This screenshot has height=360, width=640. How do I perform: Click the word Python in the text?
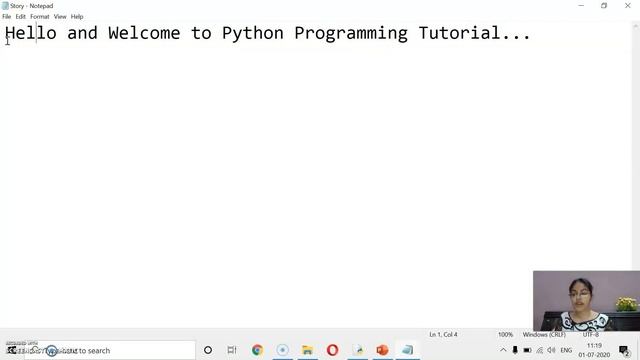click(253, 34)
